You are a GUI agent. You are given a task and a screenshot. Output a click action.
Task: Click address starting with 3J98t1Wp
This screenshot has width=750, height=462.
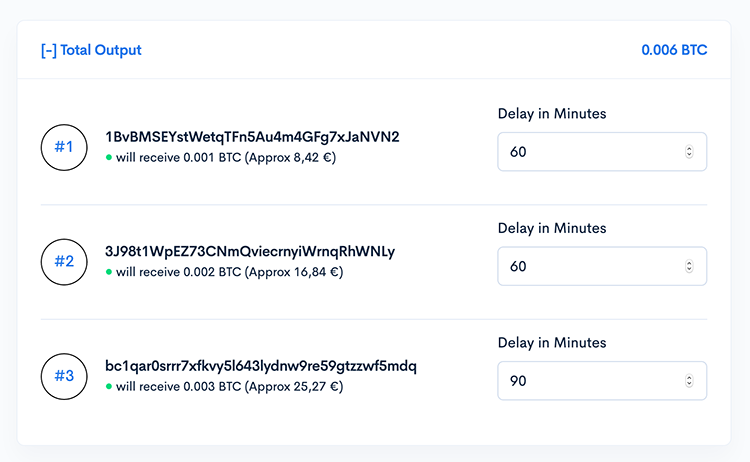250,251
